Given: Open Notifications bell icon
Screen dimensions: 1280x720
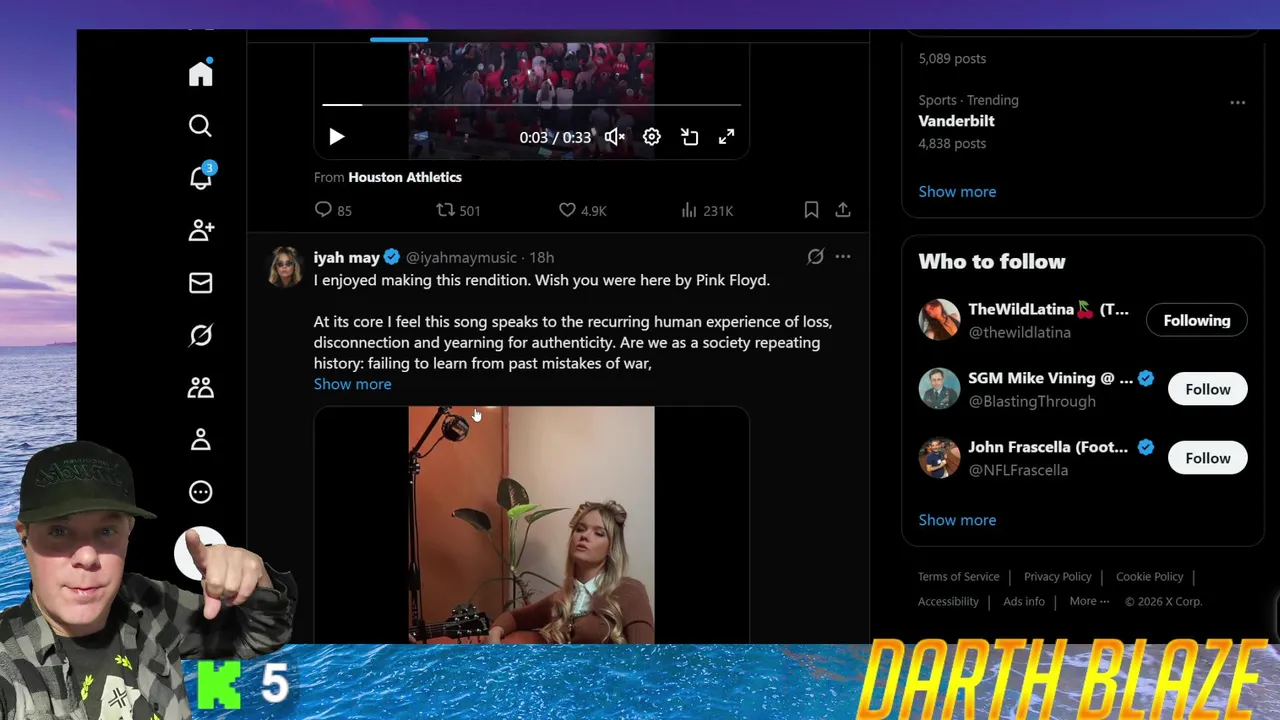Looking at the screenshot, I should coord(201,177).
